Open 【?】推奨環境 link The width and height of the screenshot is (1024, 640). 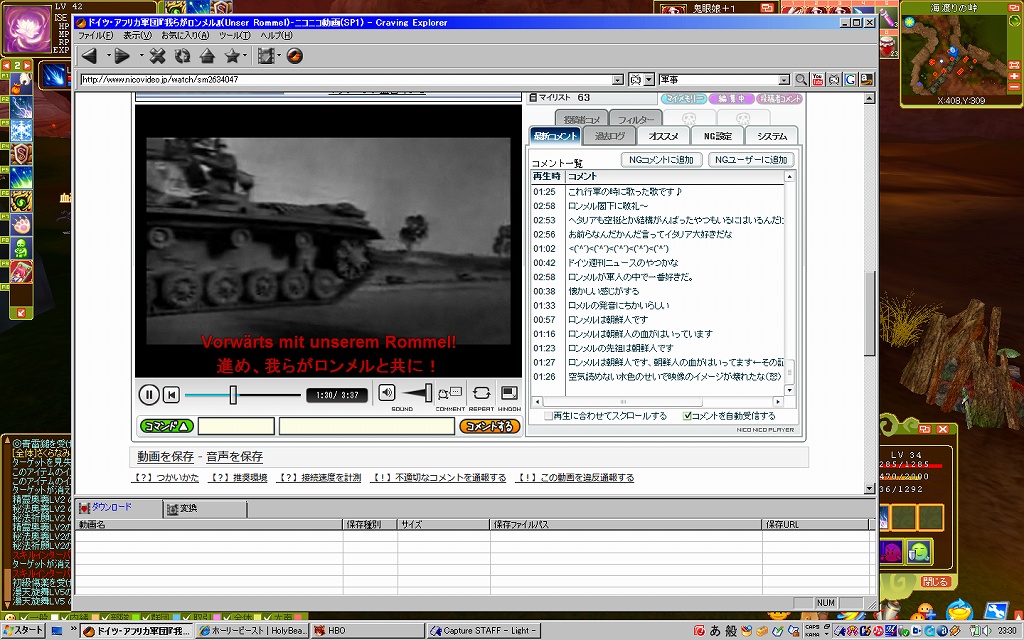click(237, 477)
